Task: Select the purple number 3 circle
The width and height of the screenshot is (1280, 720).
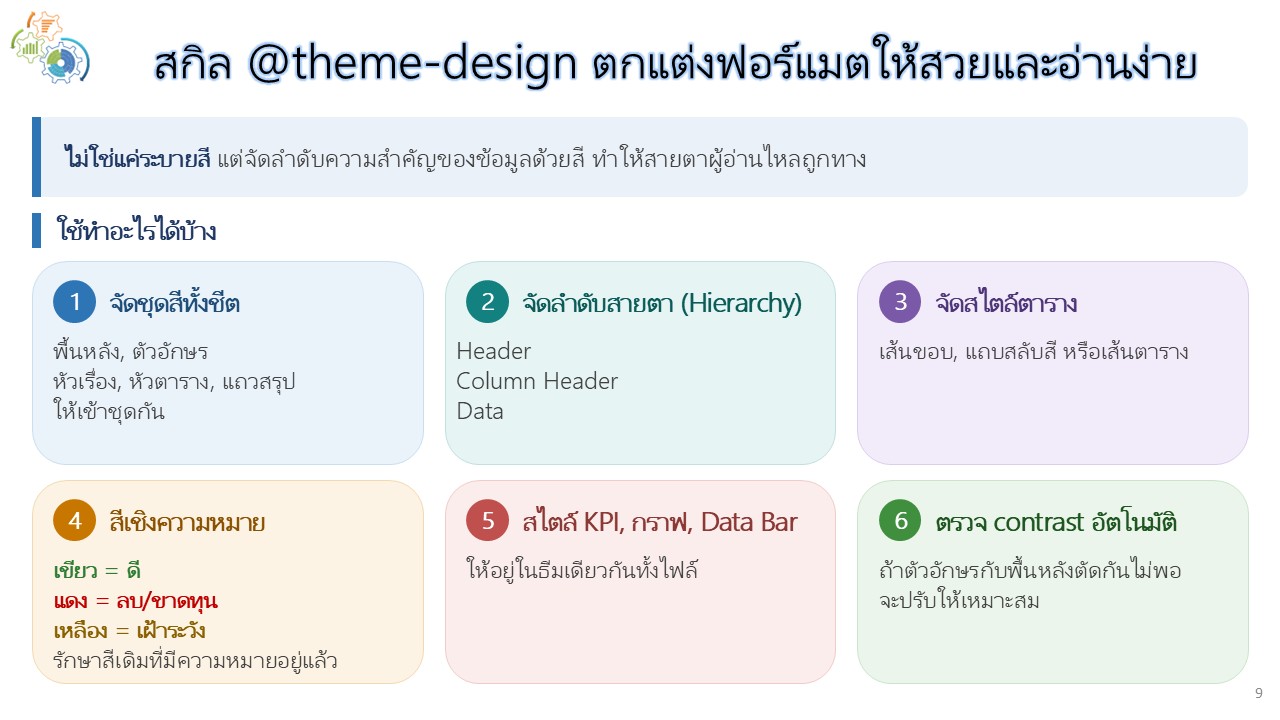Action: pos(900,302)
